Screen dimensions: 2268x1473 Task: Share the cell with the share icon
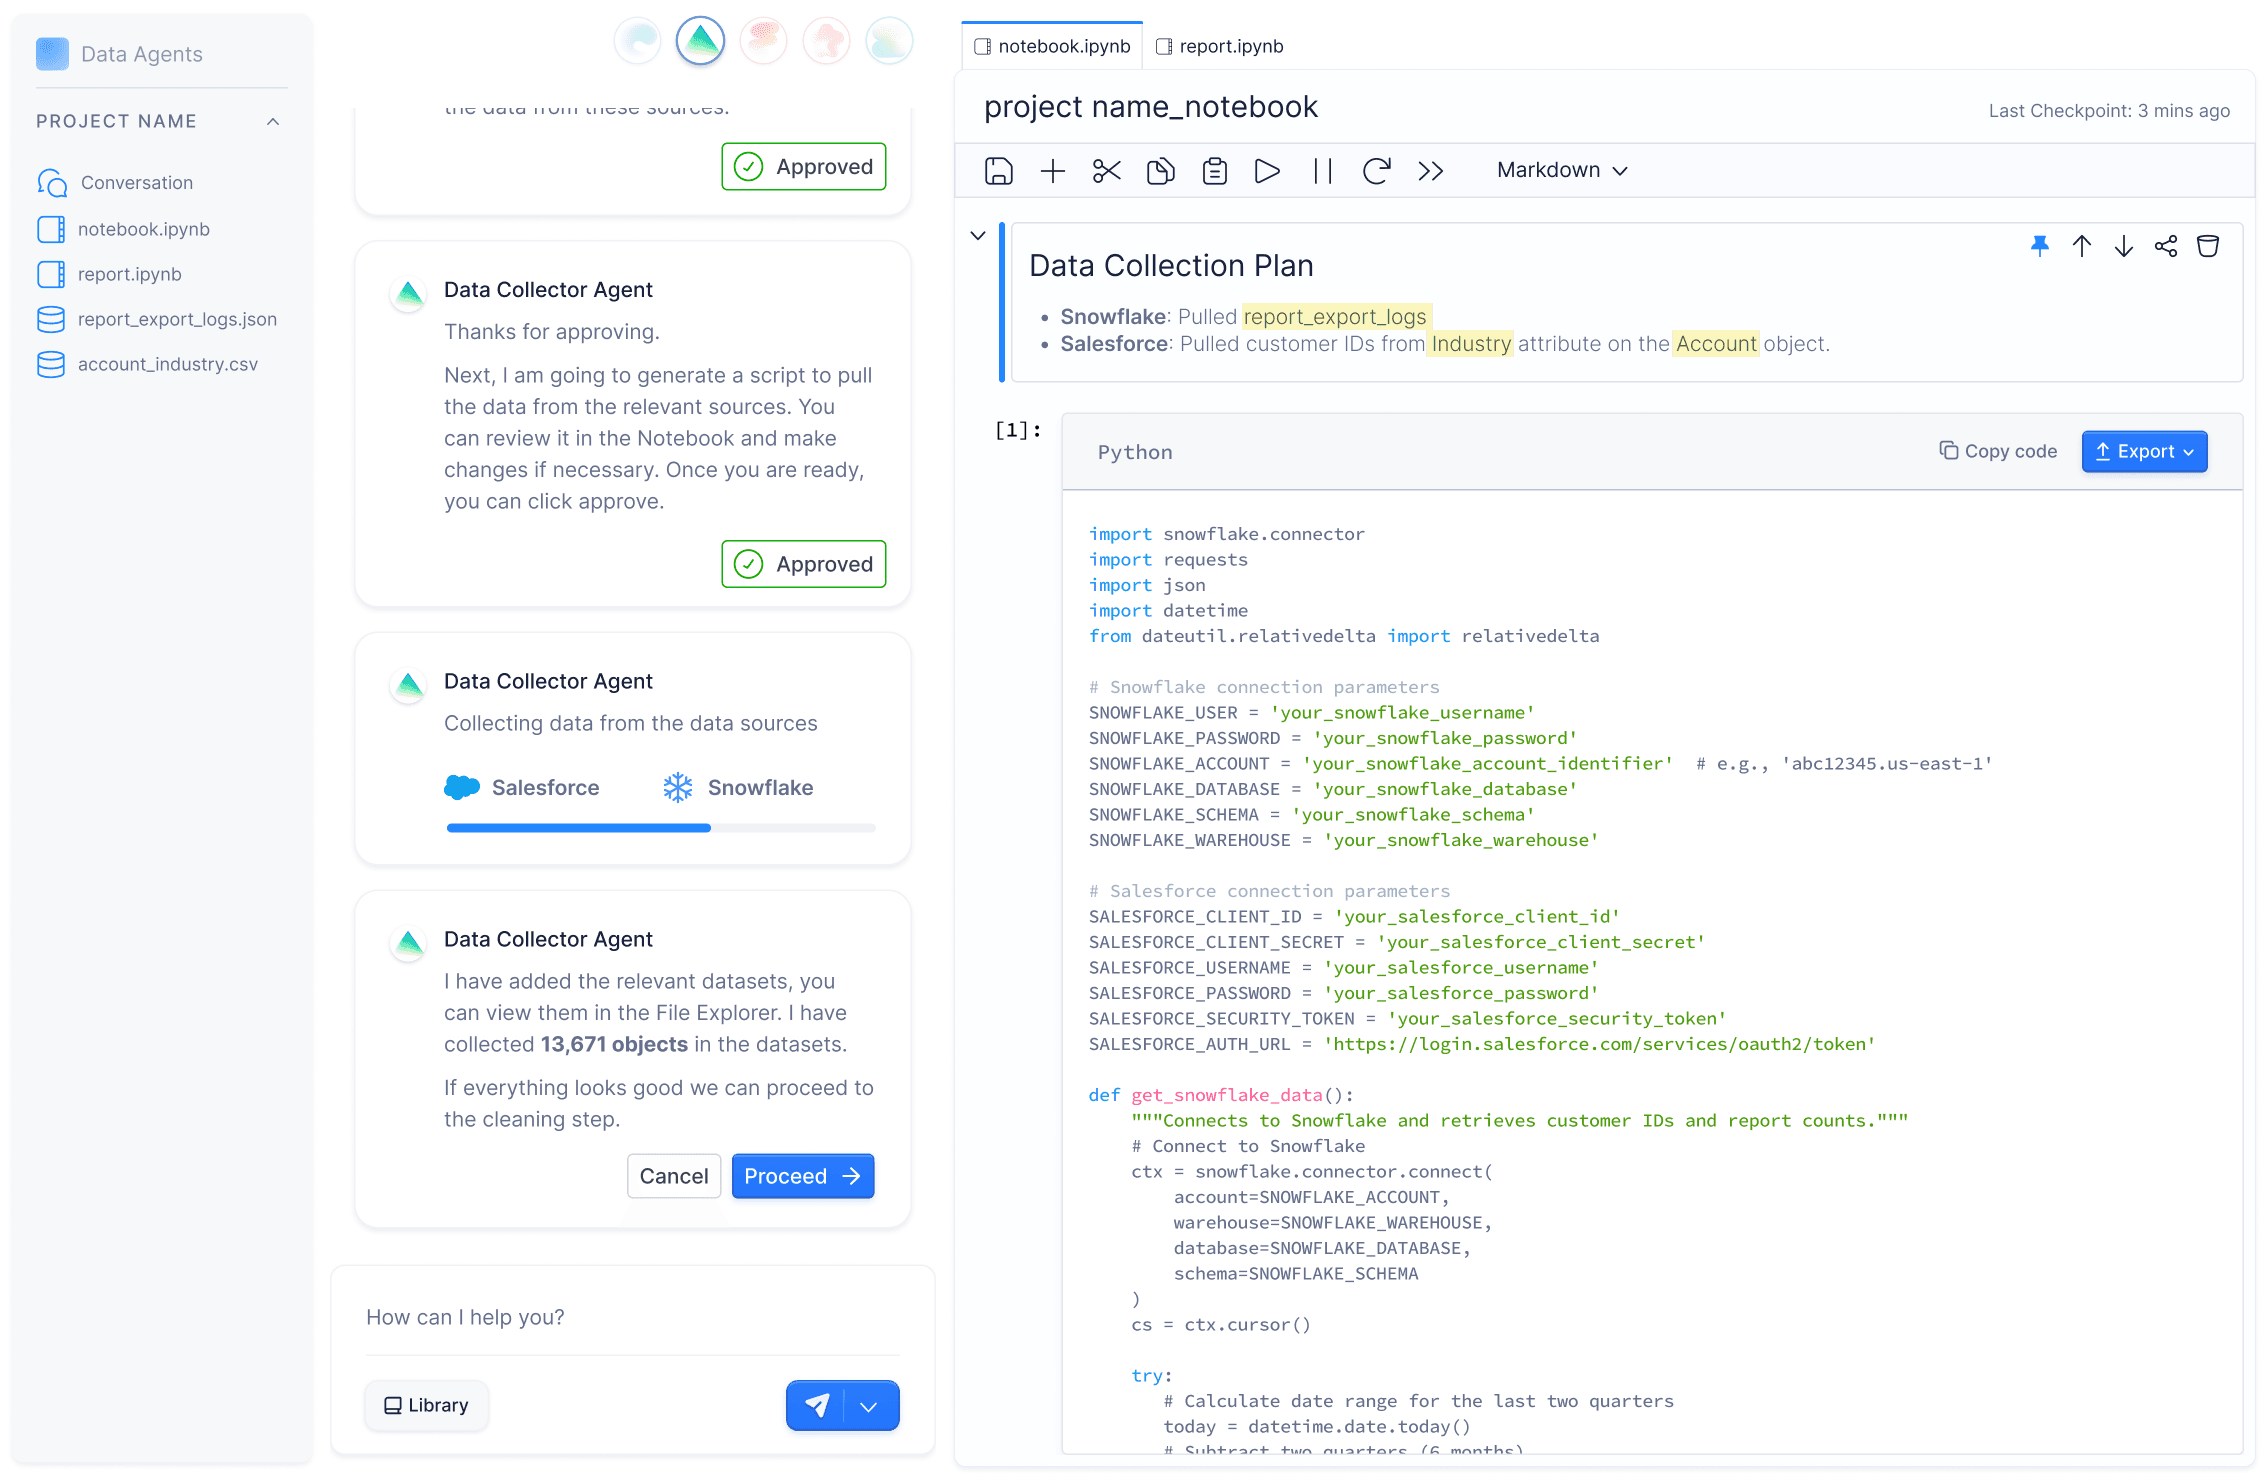click(2166, 246)
